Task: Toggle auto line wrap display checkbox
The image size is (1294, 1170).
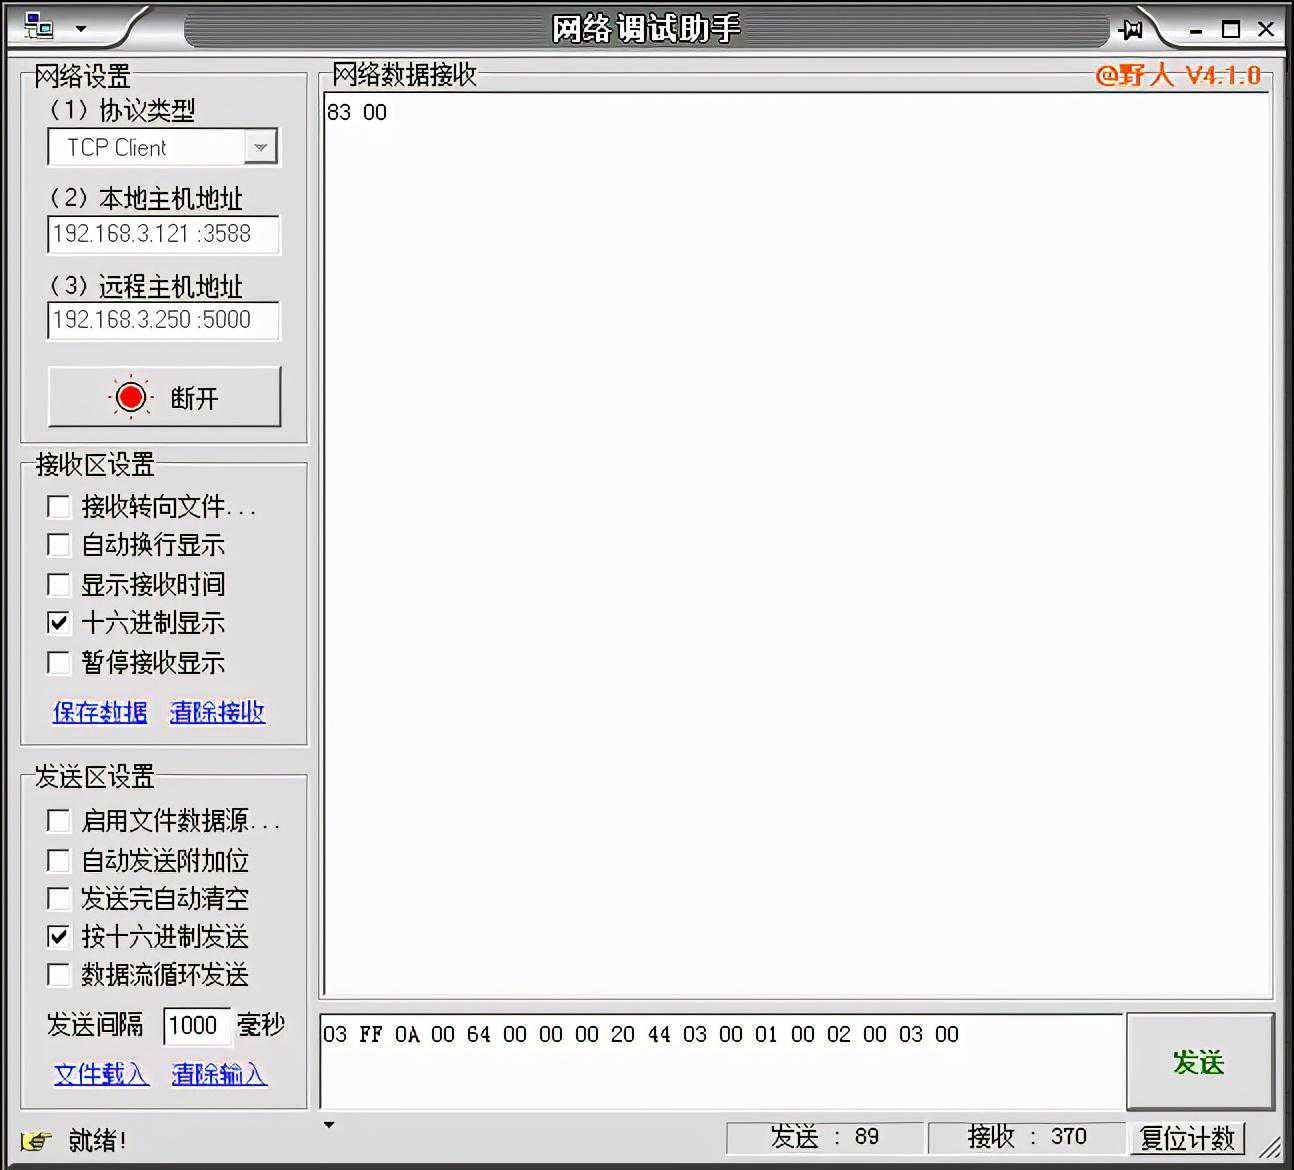Action: coord(59,545)
